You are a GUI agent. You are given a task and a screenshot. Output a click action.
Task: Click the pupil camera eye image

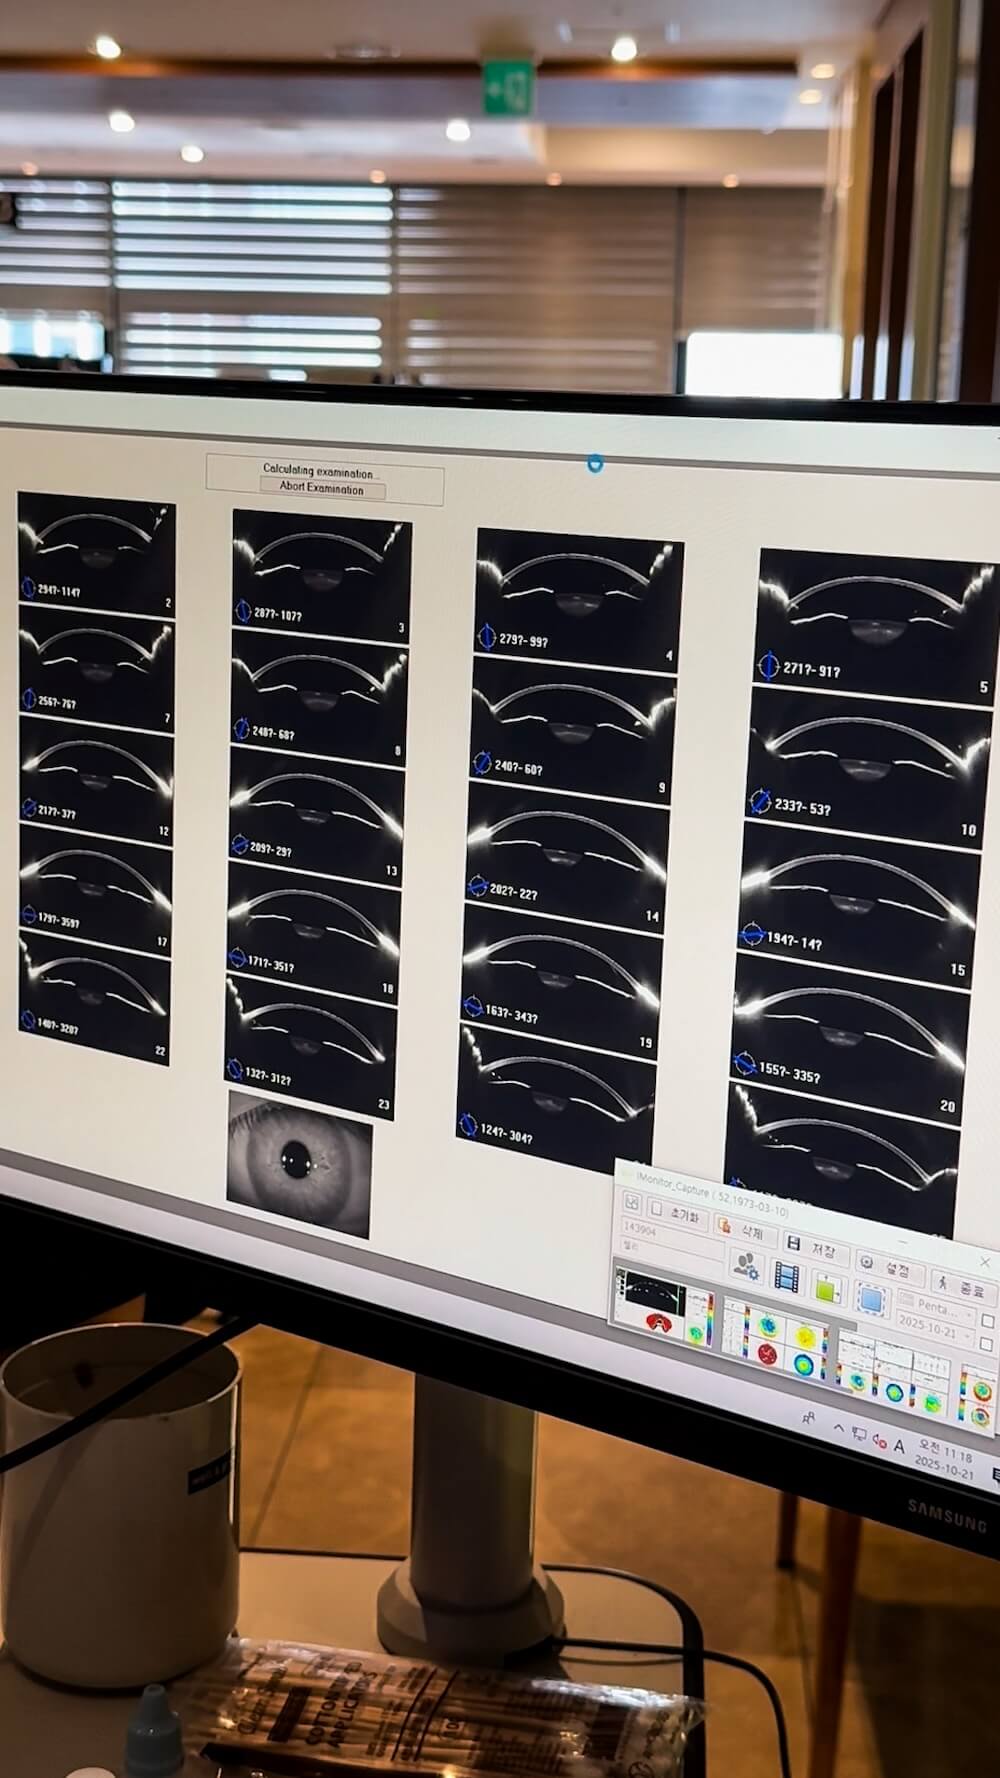pyautogui.click(x=299, y=1163)
